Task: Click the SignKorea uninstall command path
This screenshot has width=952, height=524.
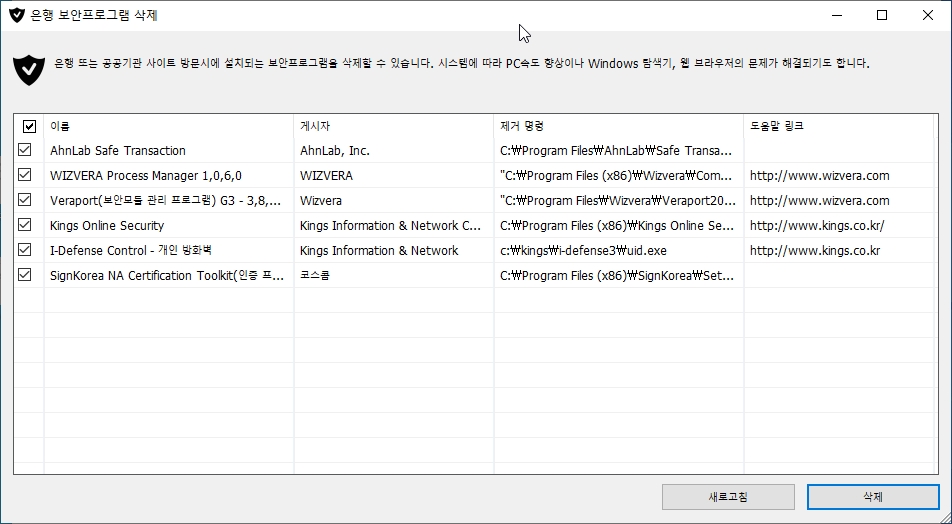Action: tap(617, 275)
